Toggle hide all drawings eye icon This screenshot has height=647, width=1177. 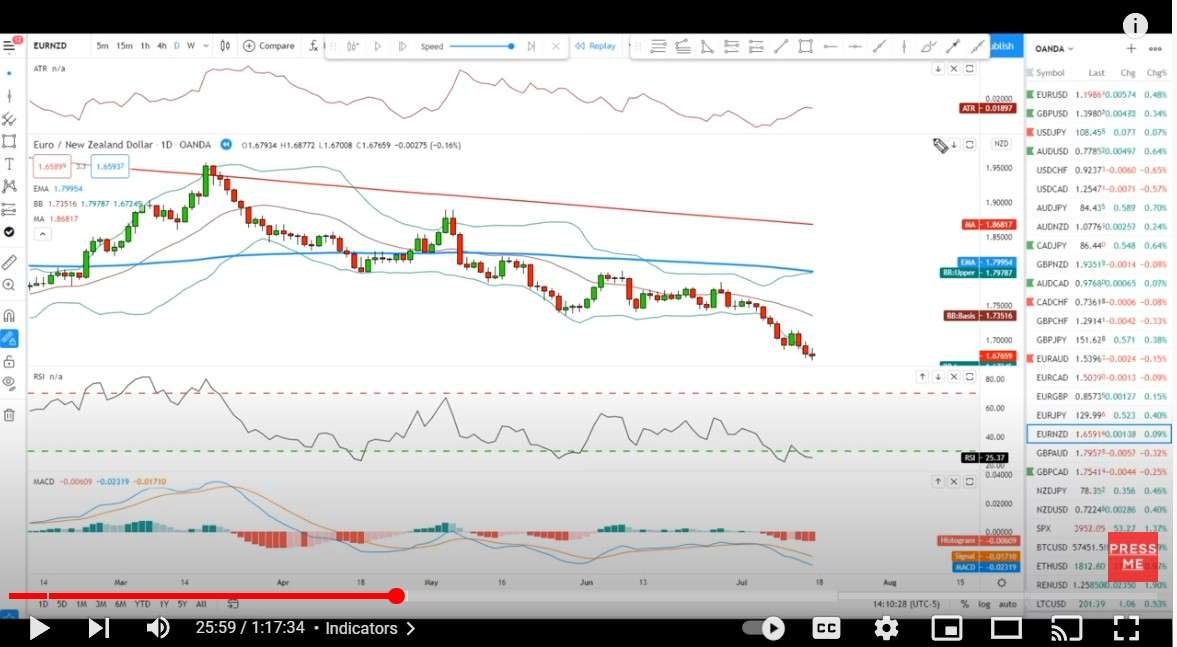pyautogui.click(x=9, y=383)
